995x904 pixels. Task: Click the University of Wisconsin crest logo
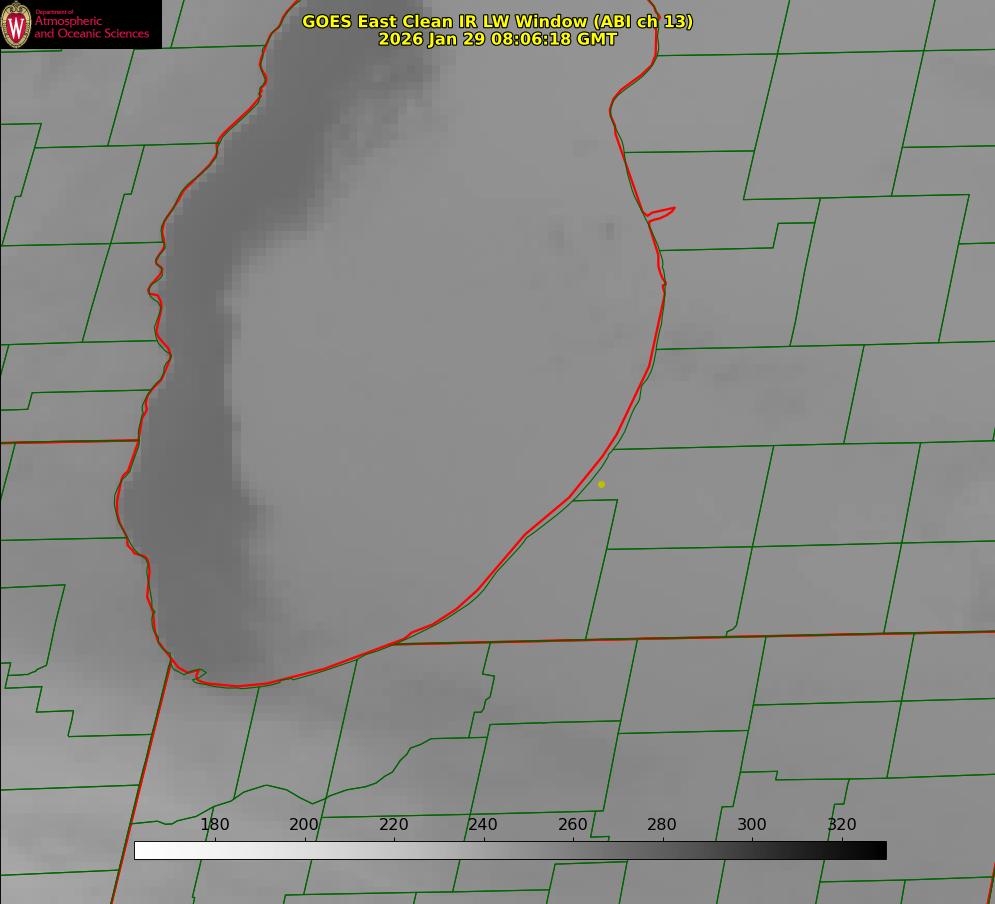click(x=16, y=24)
